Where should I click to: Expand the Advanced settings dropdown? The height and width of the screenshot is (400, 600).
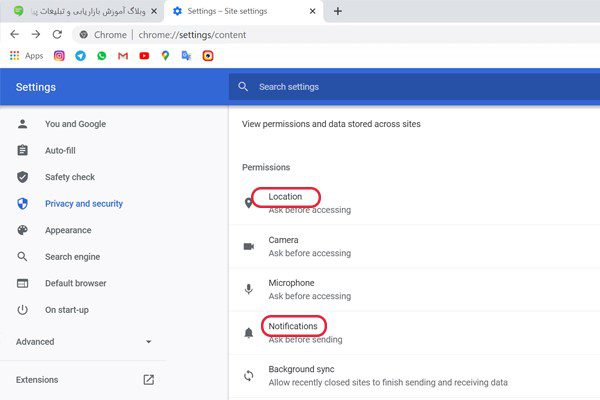(x=83, y=341)
